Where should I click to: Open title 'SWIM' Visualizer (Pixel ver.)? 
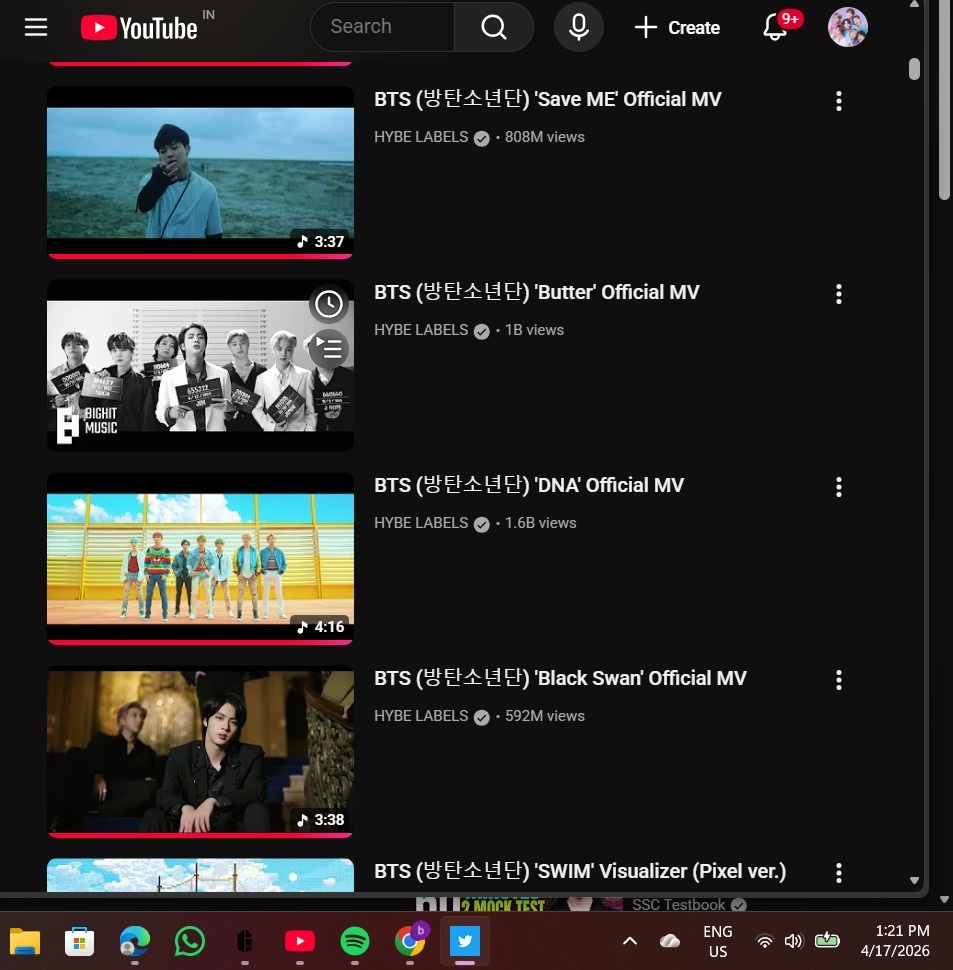579,871
